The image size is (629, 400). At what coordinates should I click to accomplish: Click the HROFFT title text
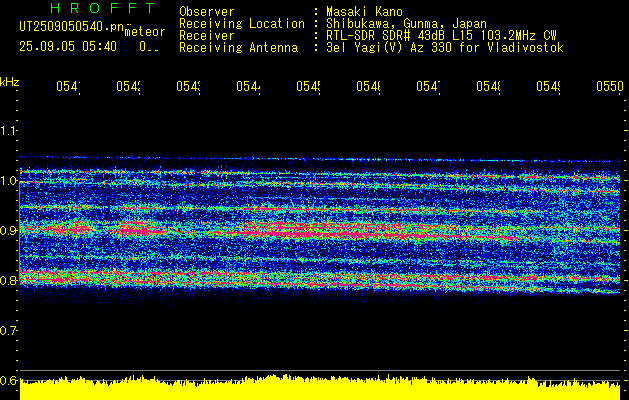pos(102,8)
